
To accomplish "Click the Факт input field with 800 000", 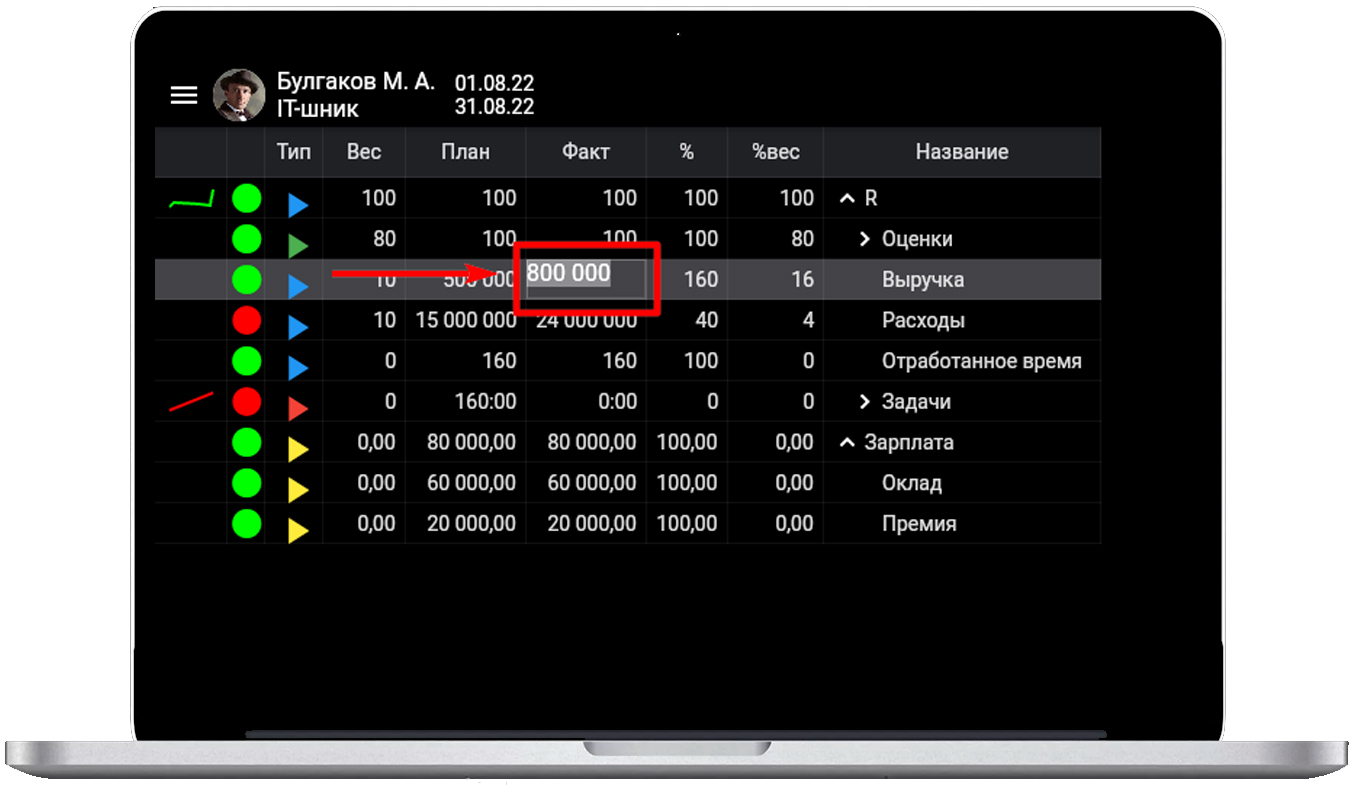I will tap(585, 275).
